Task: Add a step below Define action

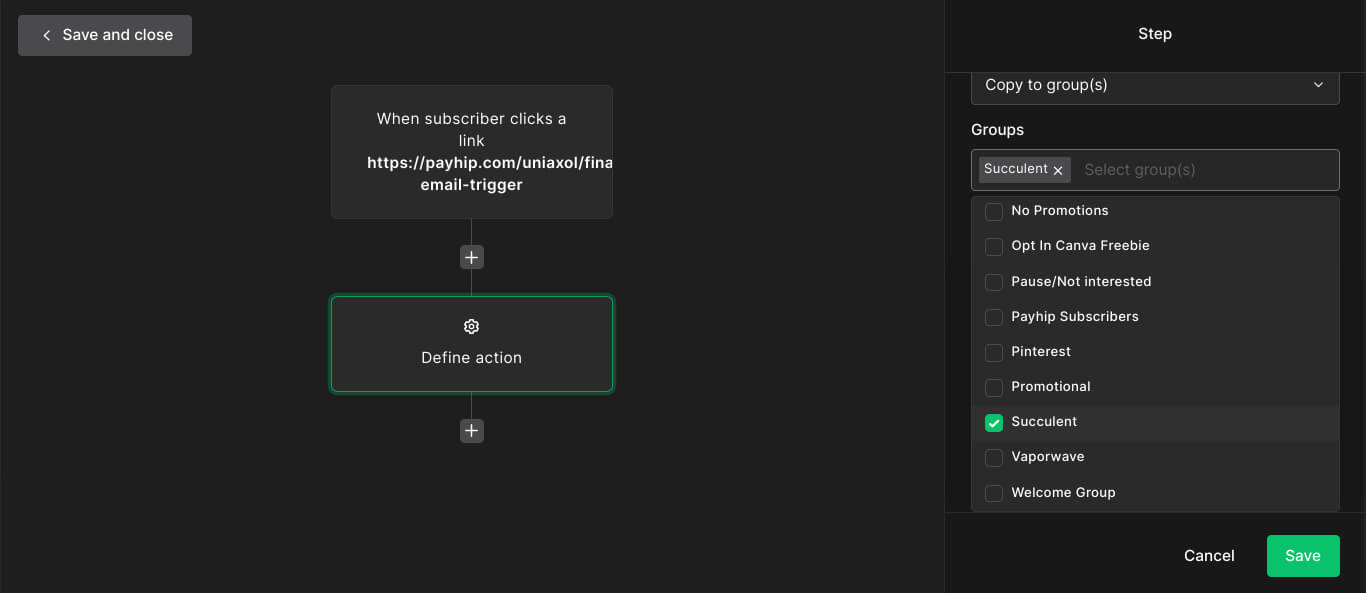Action: (x=472, y=431)
